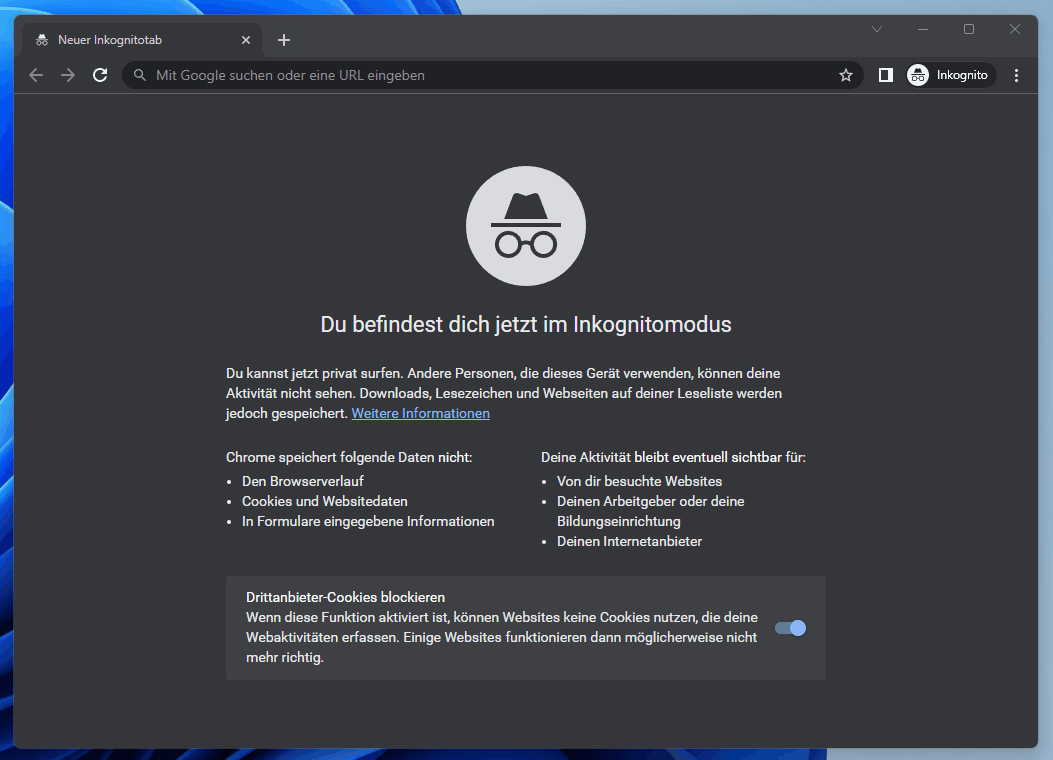The height and width of the screenshot is (760, 1053).
Task: Click the Drittanbieter-Cookies blockieren heading
Action: 345,597
